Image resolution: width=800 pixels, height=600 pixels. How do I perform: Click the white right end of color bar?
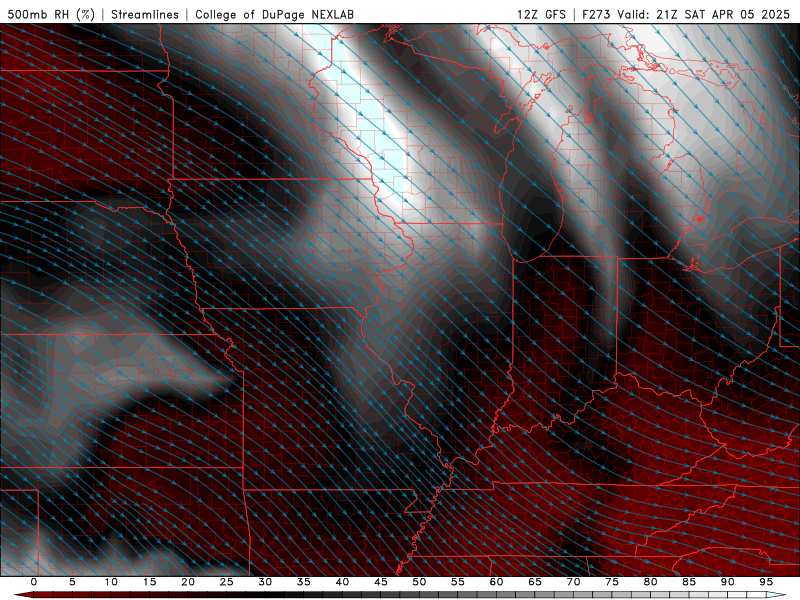777,595
